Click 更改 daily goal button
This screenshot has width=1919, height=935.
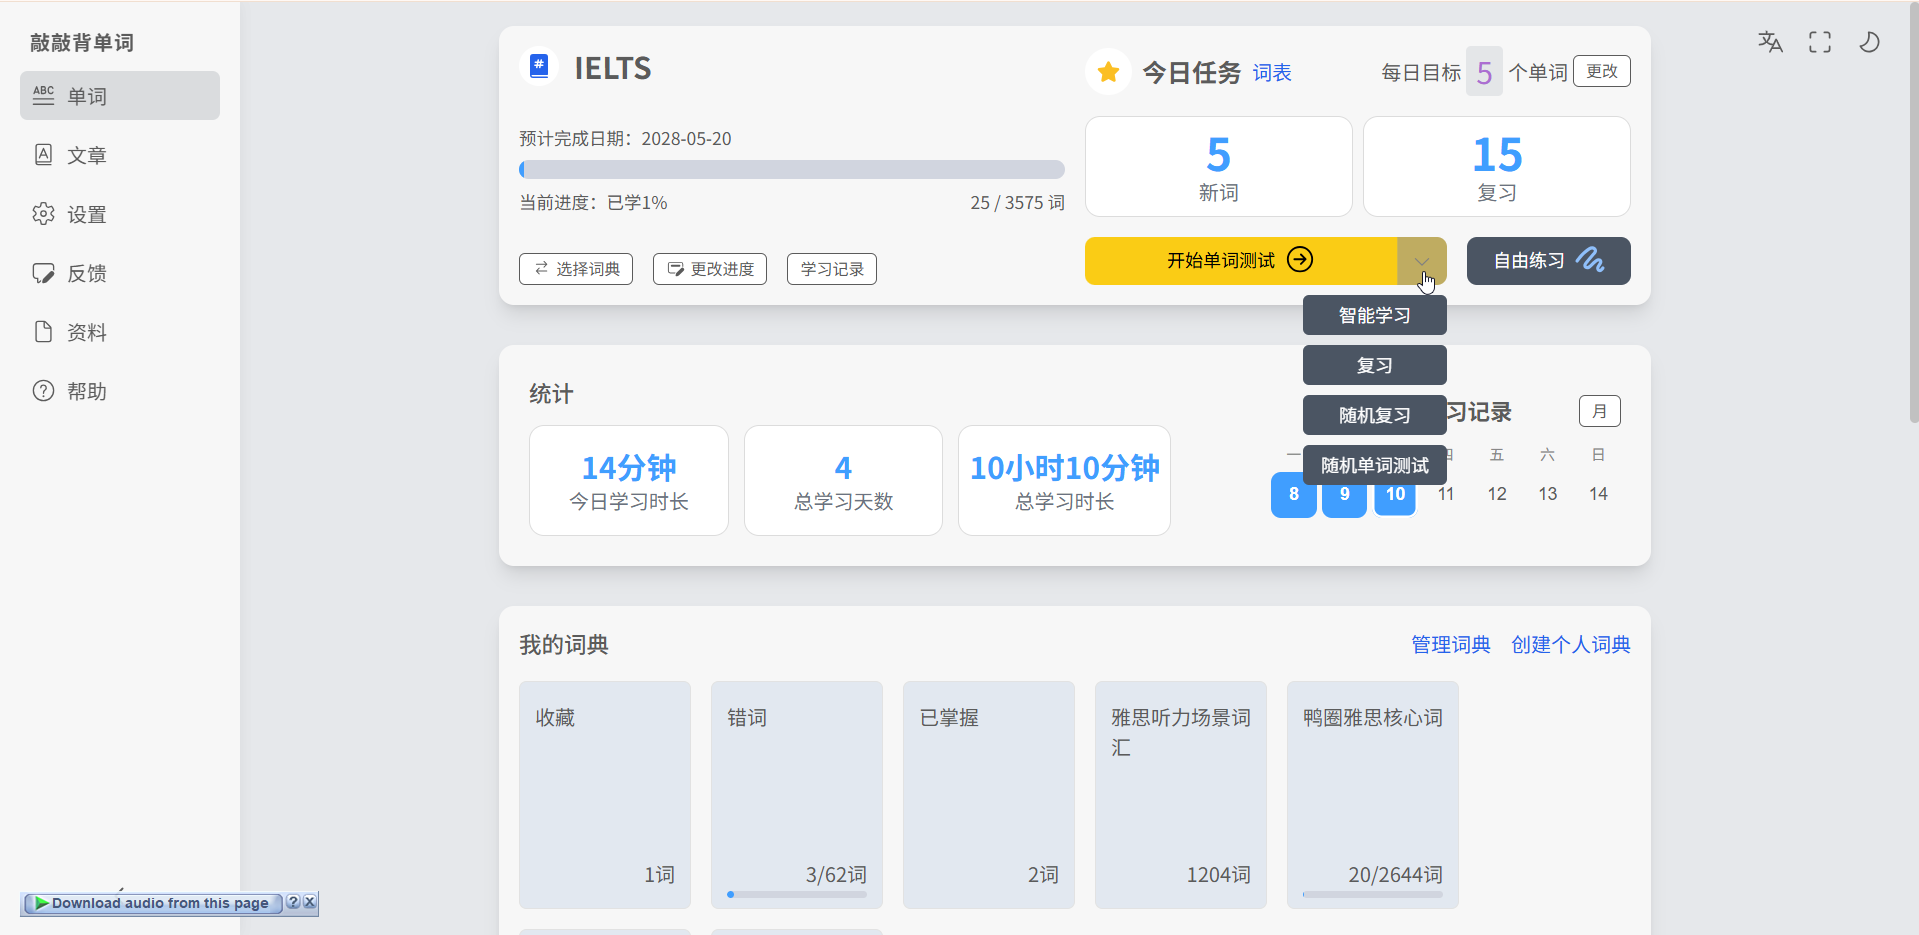[x=1601, y=71]
